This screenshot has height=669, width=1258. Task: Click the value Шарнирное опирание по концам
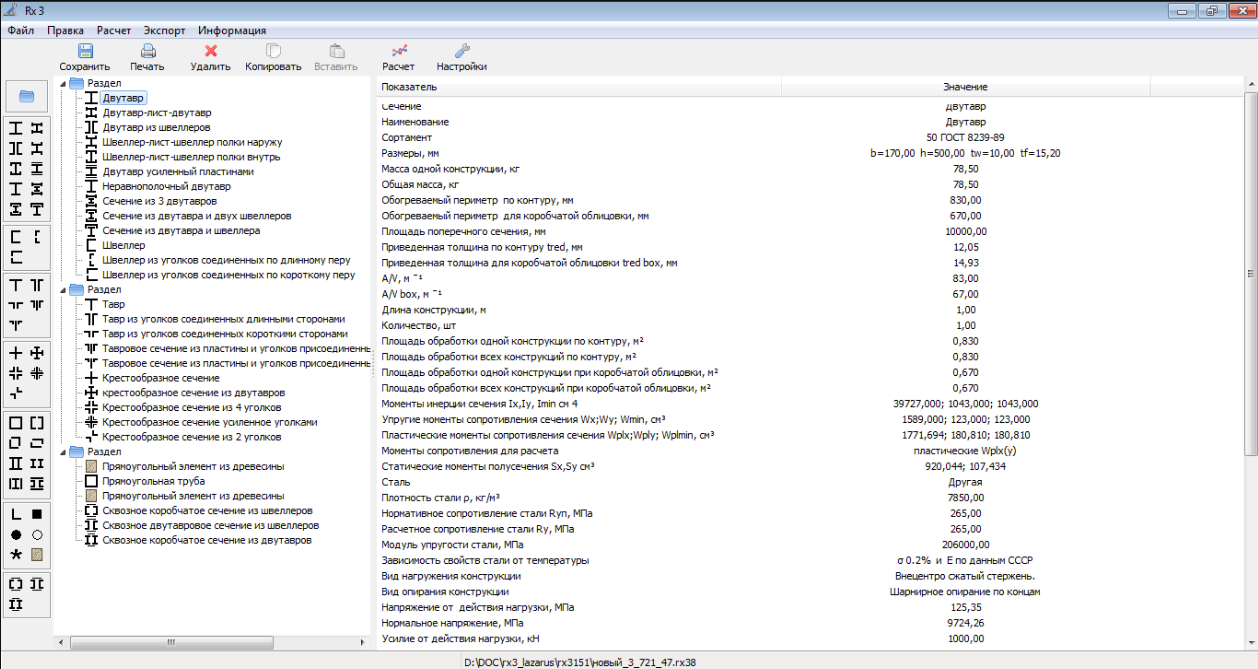coord(965,592)
